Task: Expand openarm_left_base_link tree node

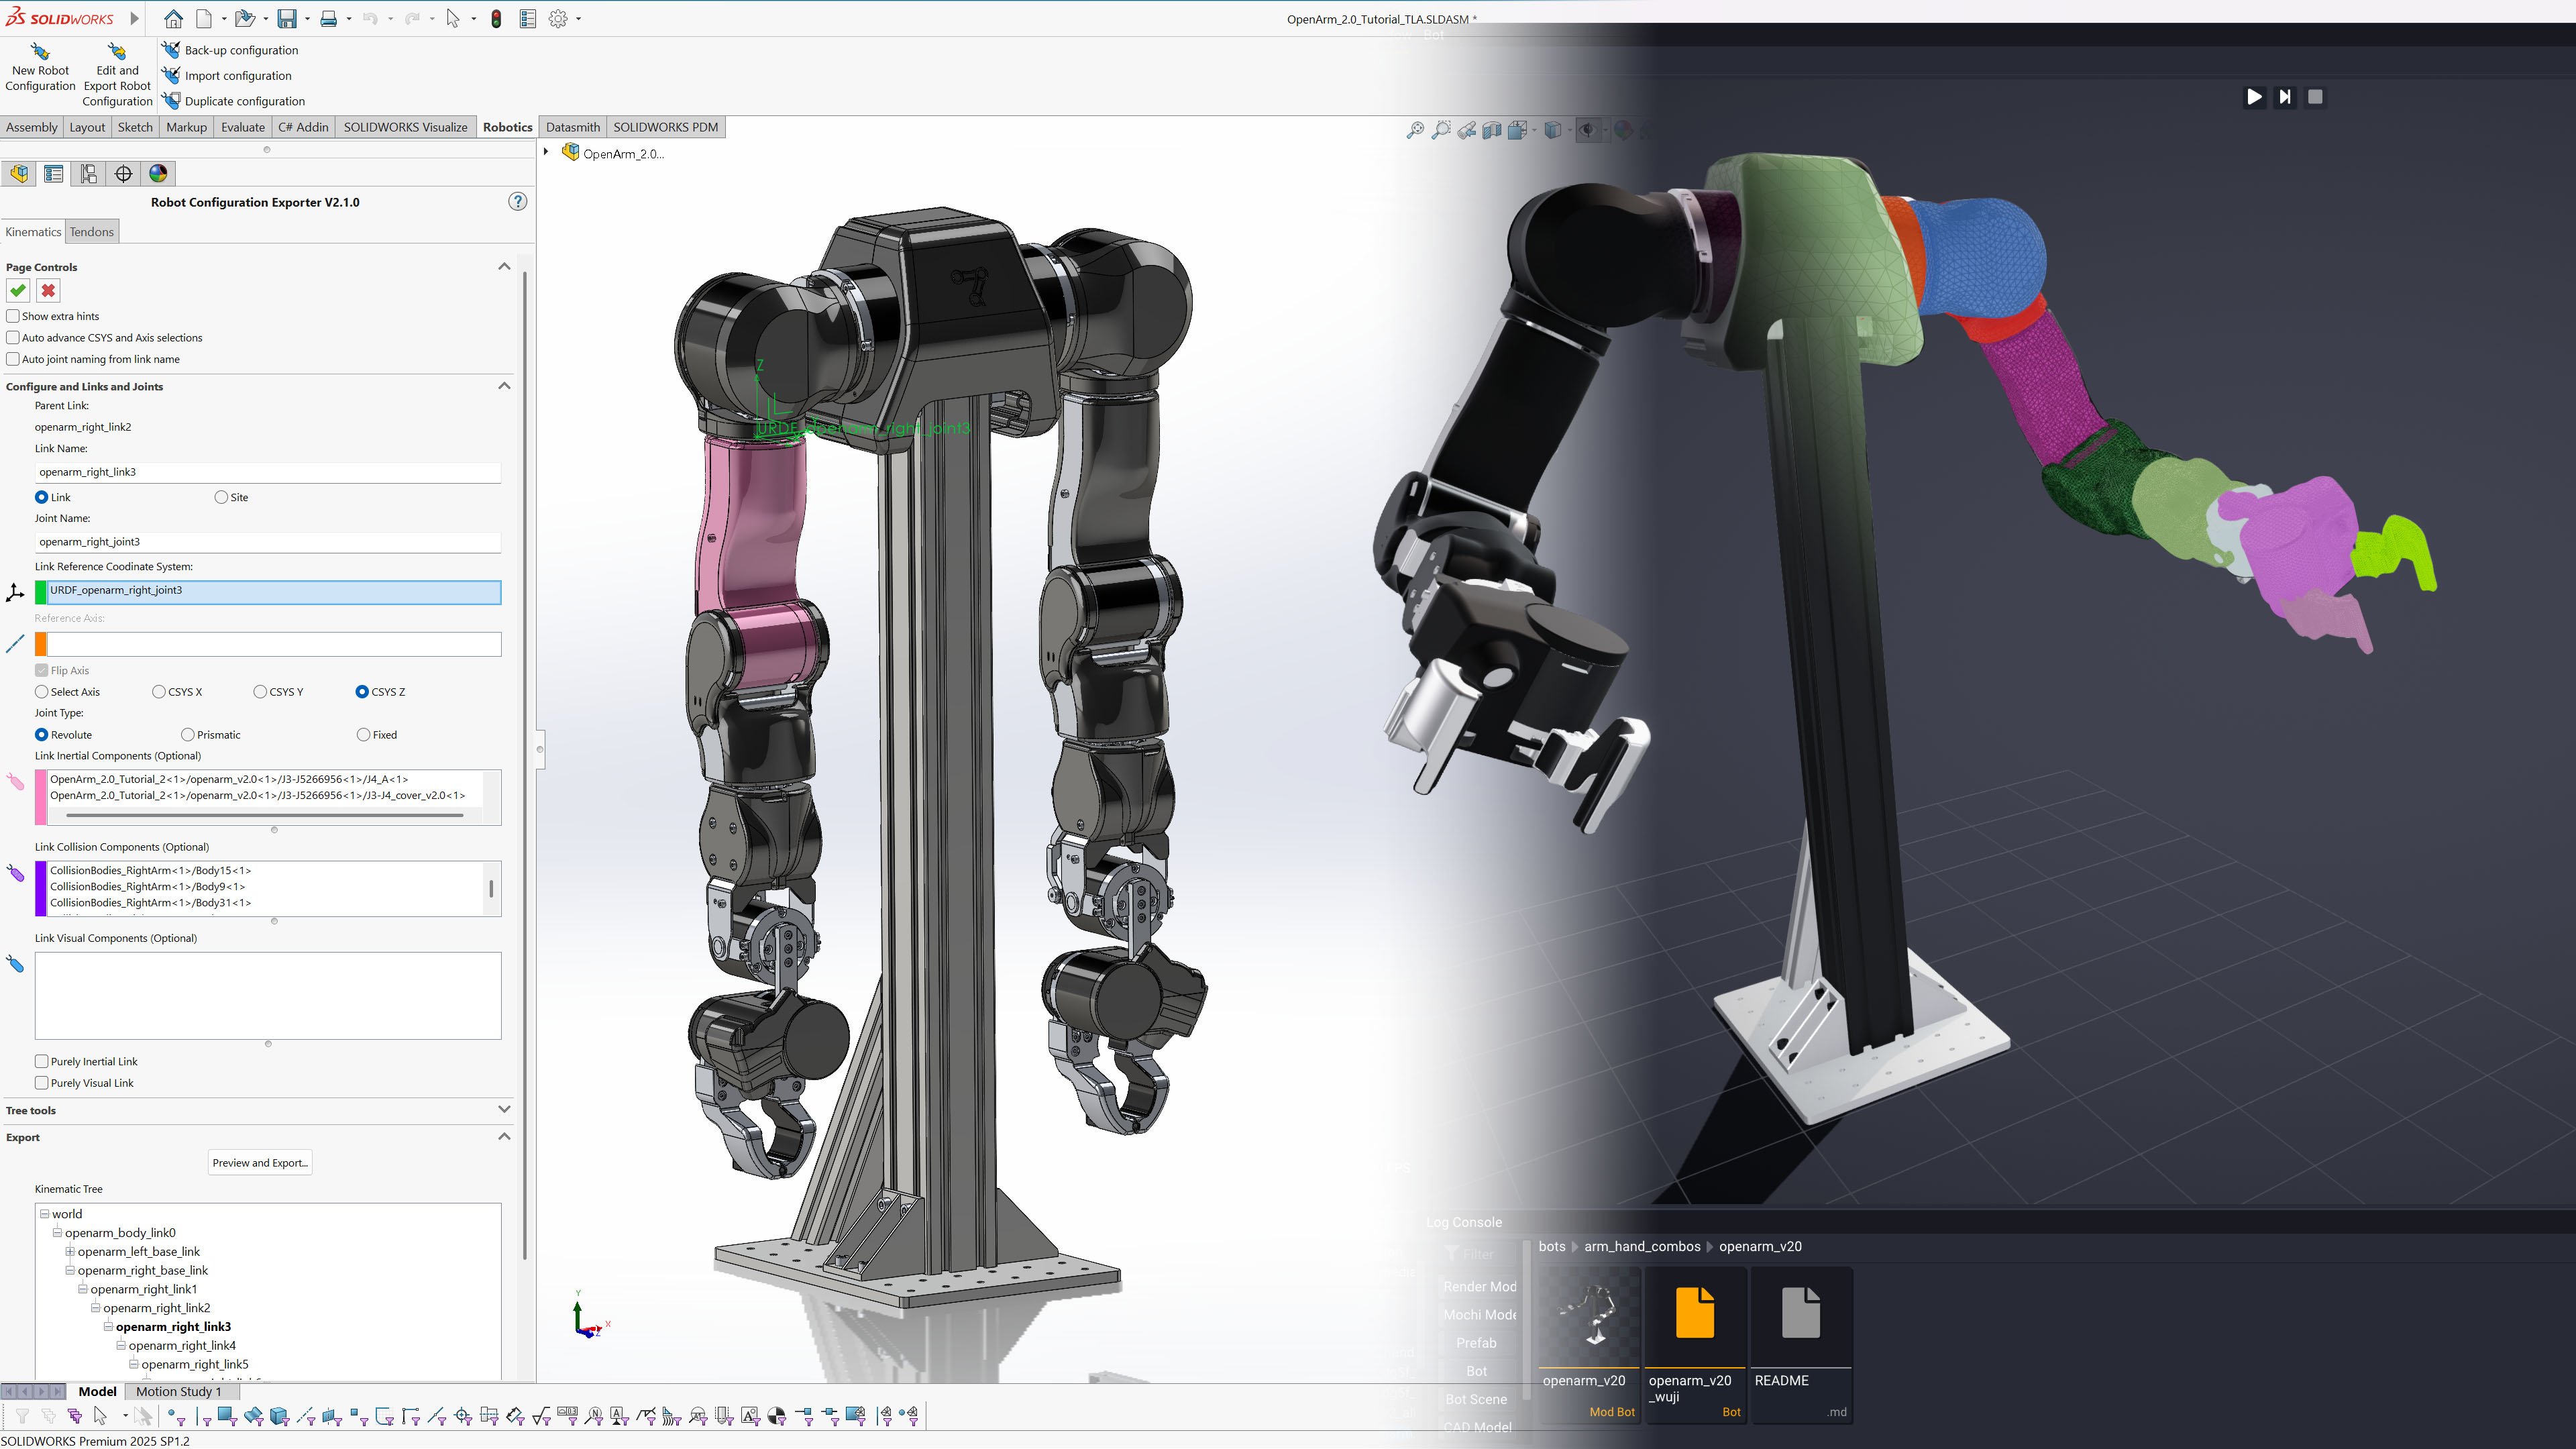Action: pos(70,1252)
